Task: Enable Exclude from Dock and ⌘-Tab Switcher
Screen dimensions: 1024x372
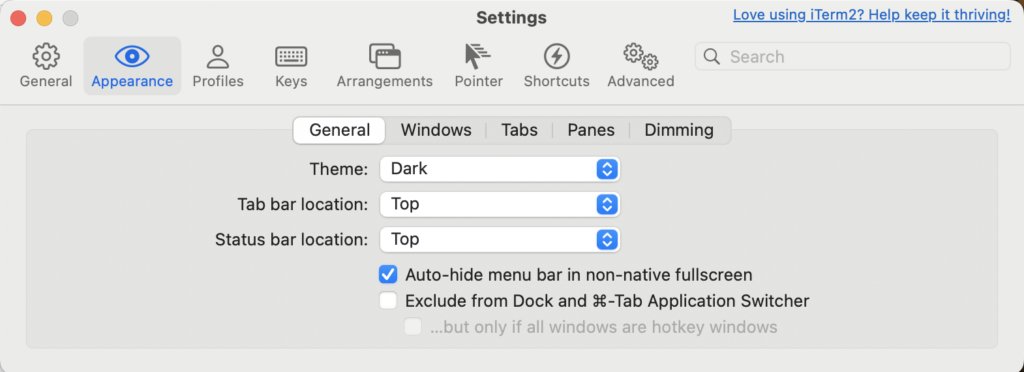Action: (x=388, y=301)
